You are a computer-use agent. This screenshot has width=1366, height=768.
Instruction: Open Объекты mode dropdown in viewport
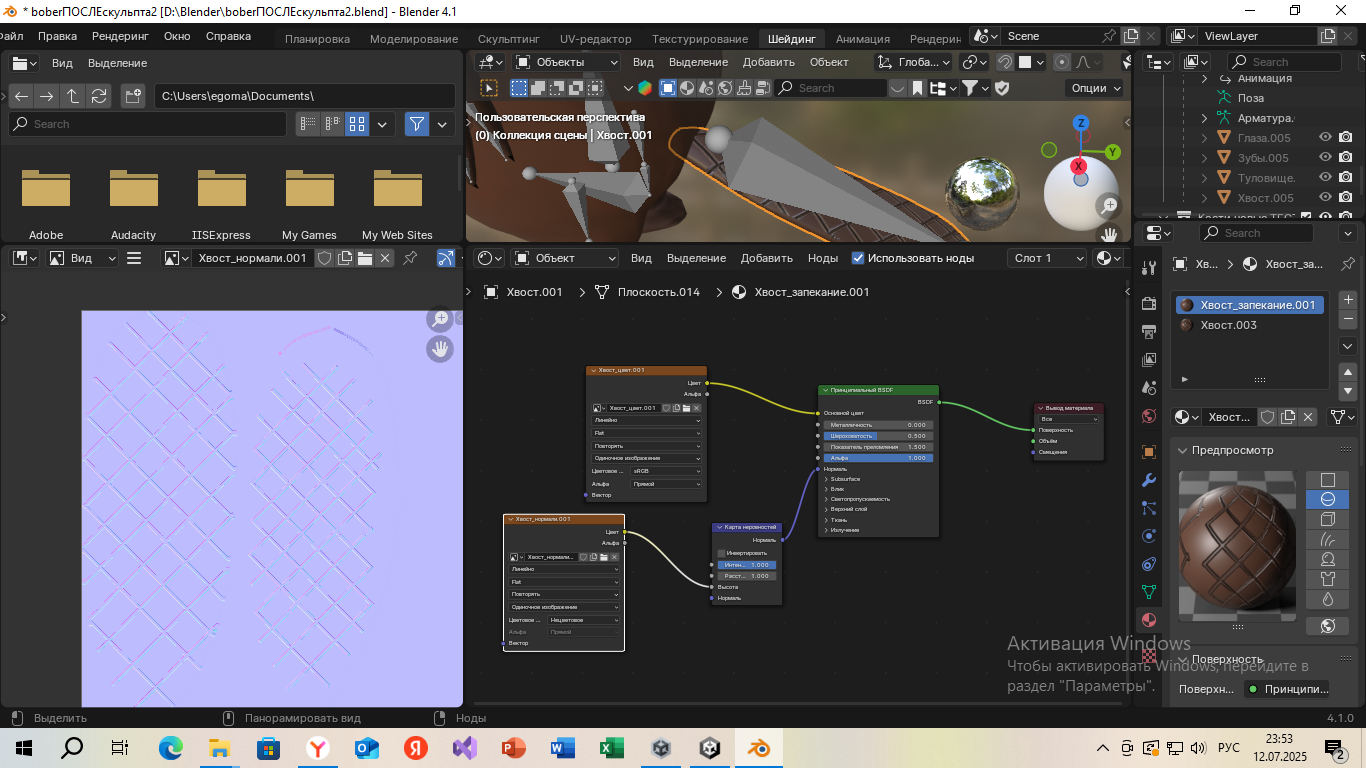(566, 62)
